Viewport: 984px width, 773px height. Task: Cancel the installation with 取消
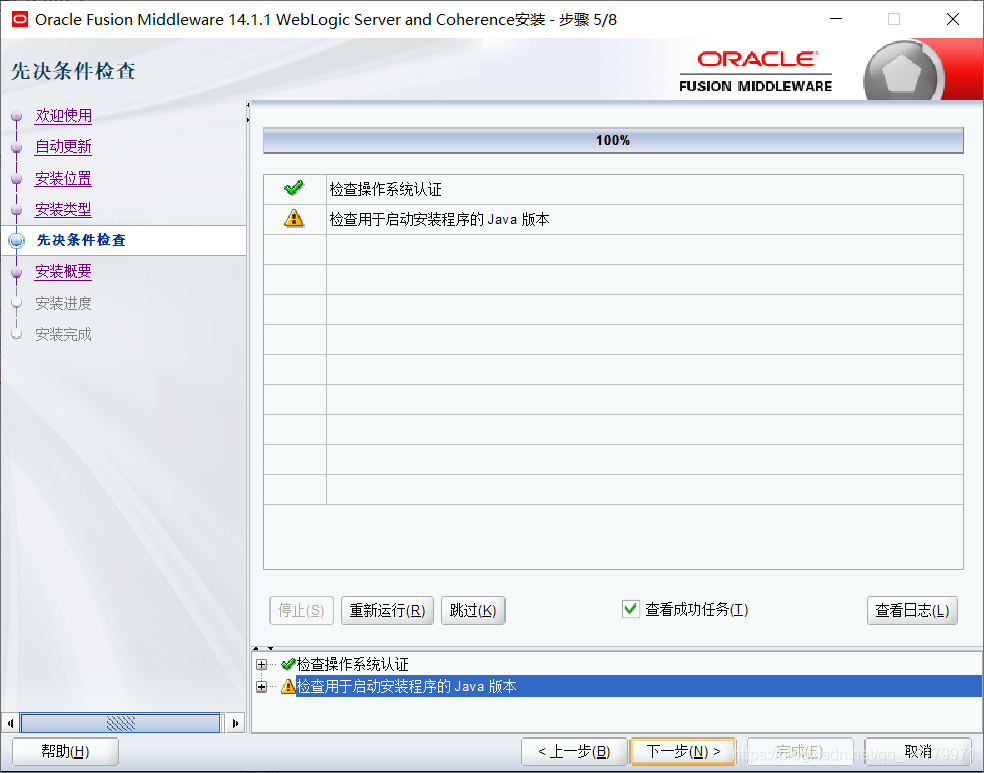918,751
